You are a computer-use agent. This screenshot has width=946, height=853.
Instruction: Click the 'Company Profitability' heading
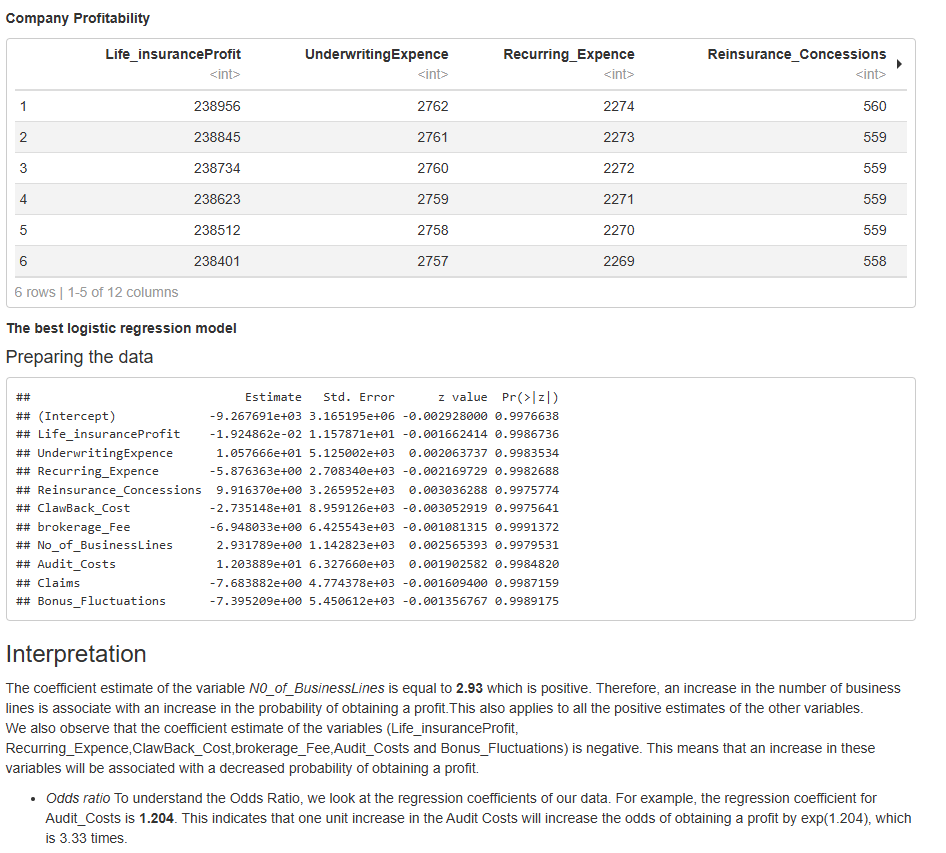pos(78,19)
